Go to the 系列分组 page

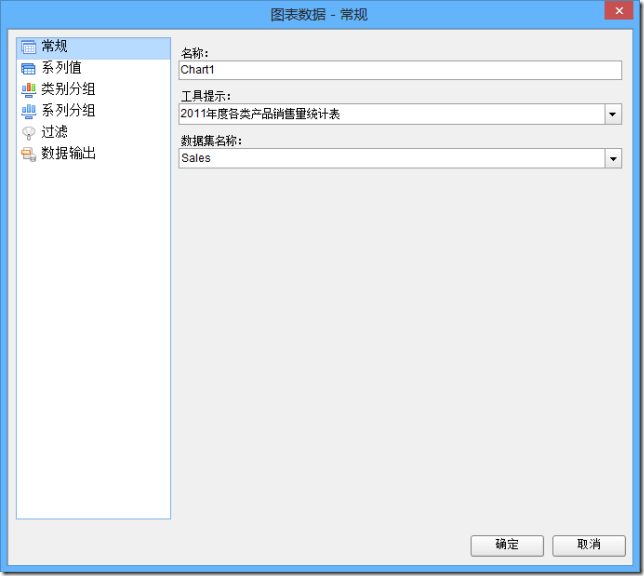(68, 111)
